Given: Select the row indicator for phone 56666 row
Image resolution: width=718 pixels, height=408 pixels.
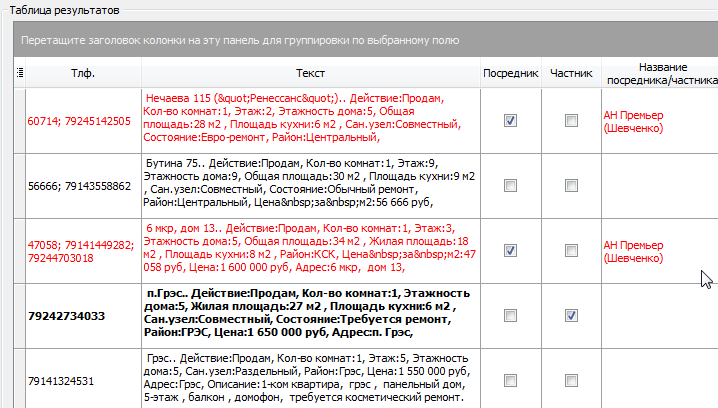Looking at the screenshot, I should point(21,186).
